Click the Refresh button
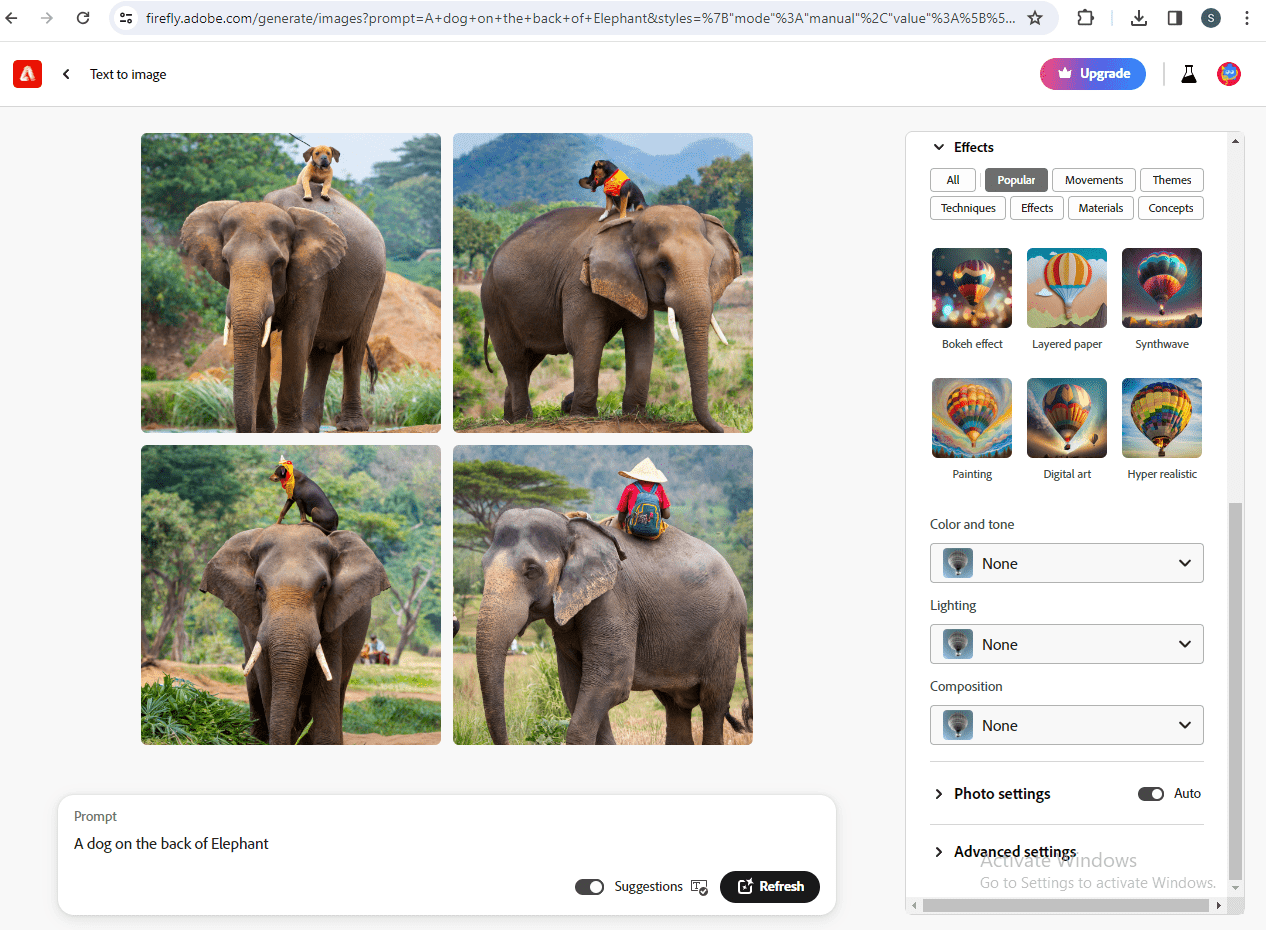This screenshot has height=930, width=1266. (x=770, y=887)
